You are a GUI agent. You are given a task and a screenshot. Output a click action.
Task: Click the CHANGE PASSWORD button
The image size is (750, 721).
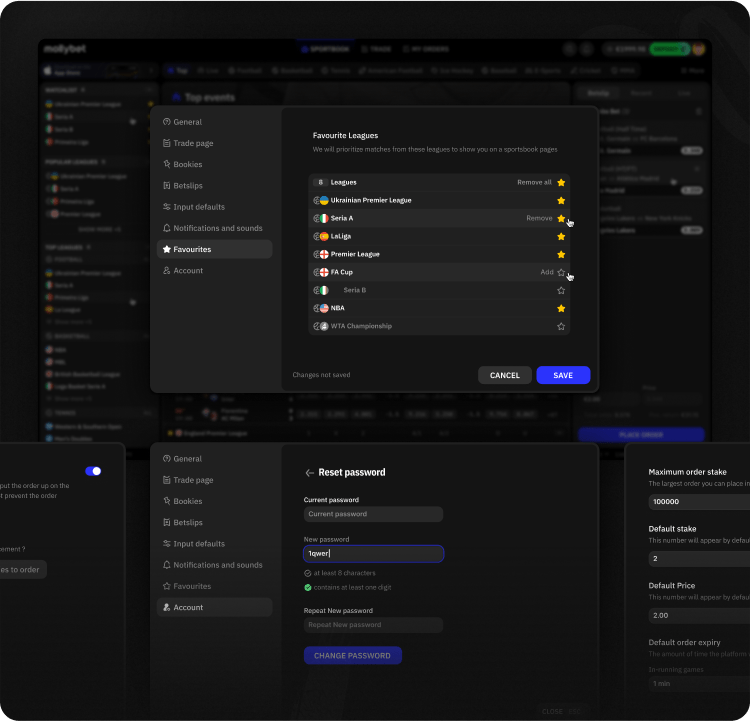click(x=352, y=656)
